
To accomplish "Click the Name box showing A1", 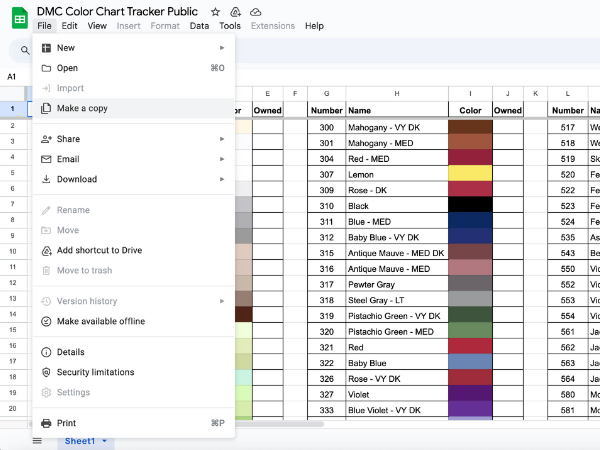I will tap(14, 77).
